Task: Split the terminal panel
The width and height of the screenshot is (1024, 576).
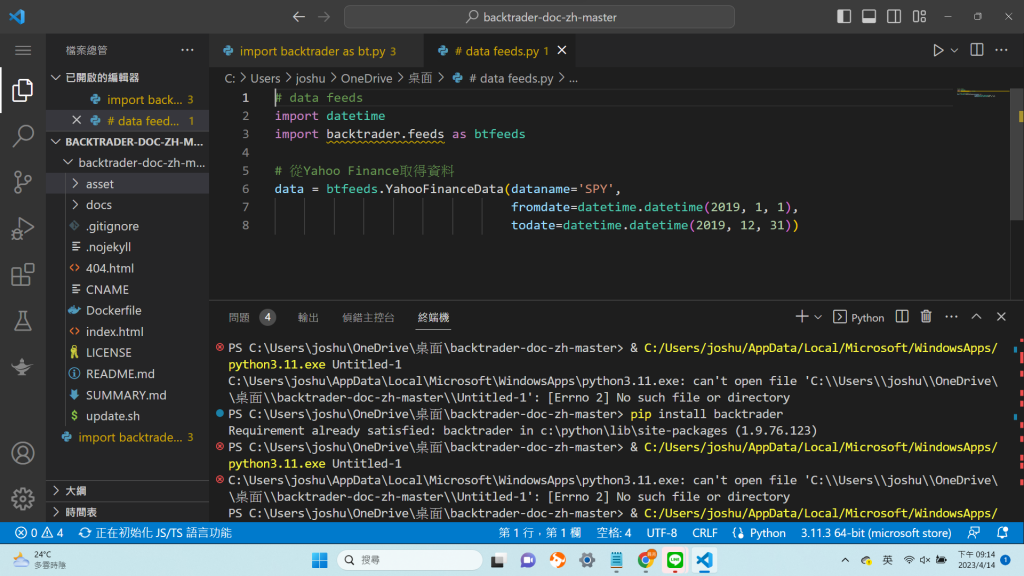Action: point(902,317)
